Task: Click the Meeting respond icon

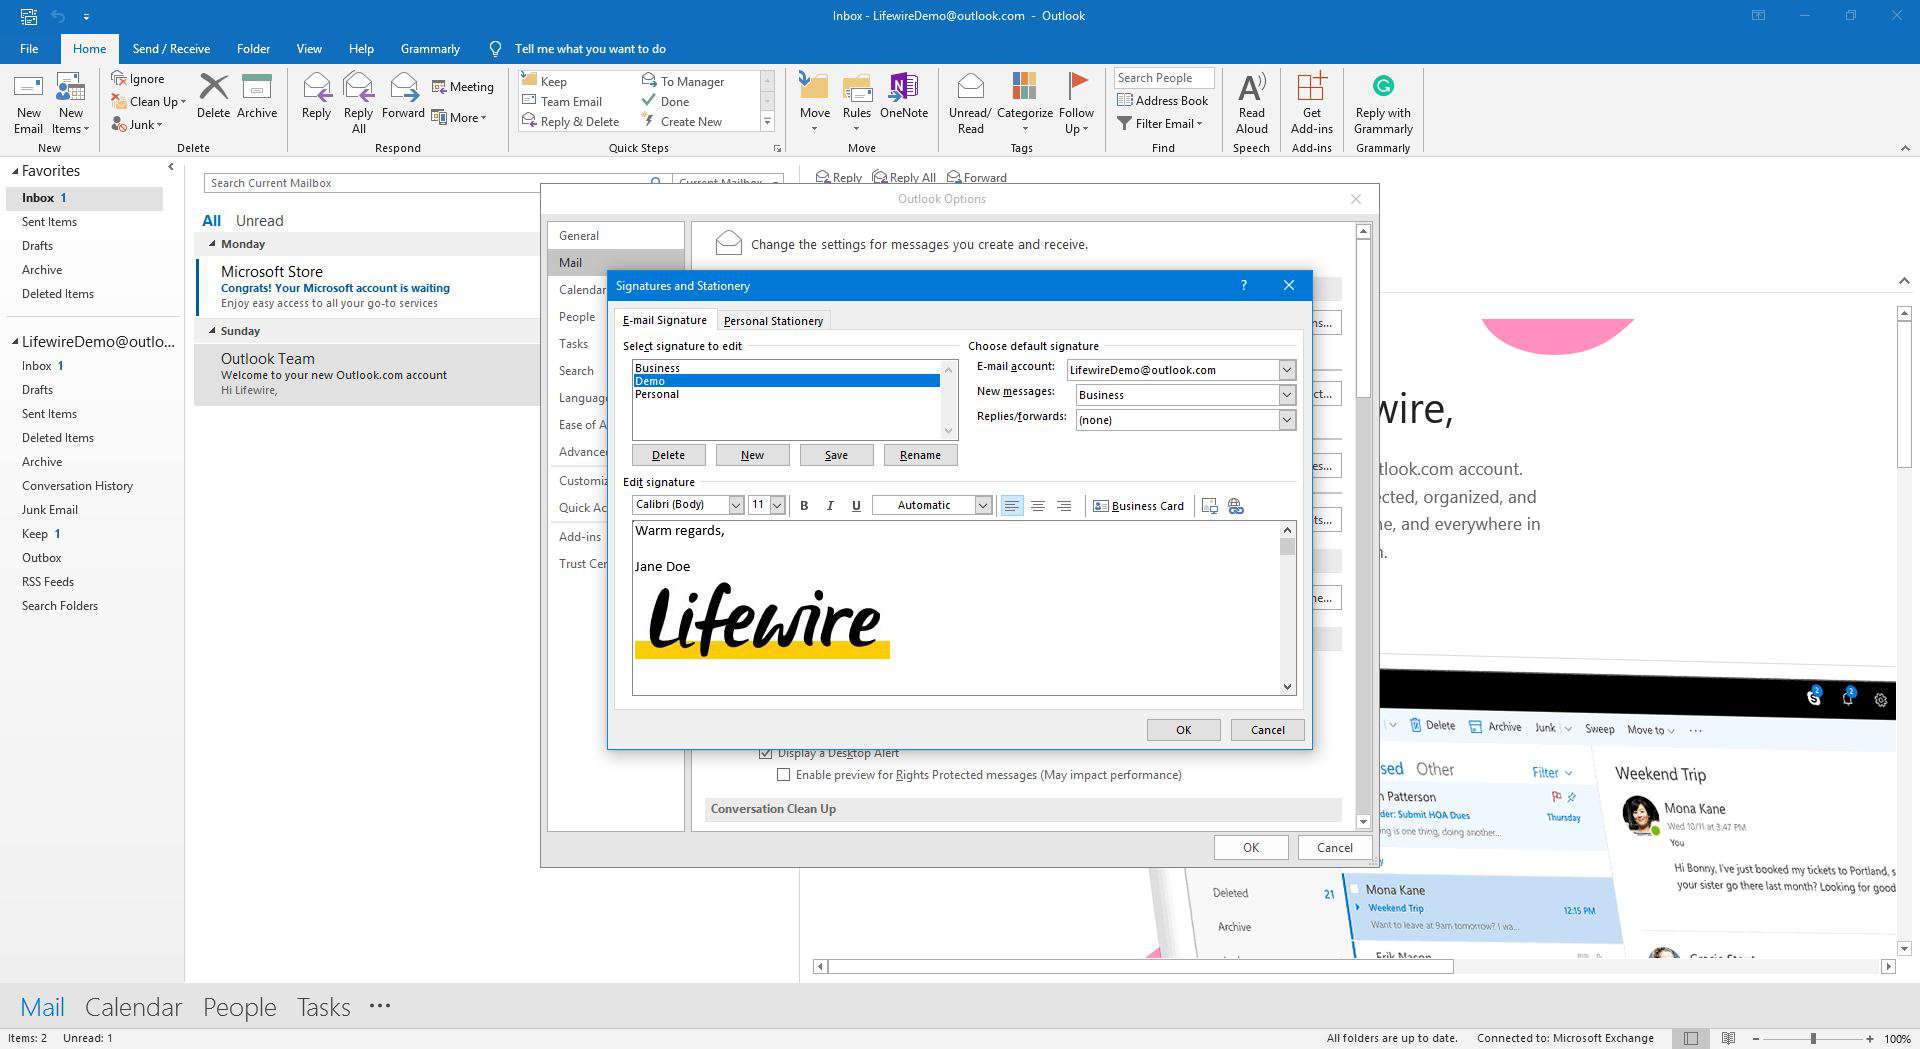Action: 462,87
